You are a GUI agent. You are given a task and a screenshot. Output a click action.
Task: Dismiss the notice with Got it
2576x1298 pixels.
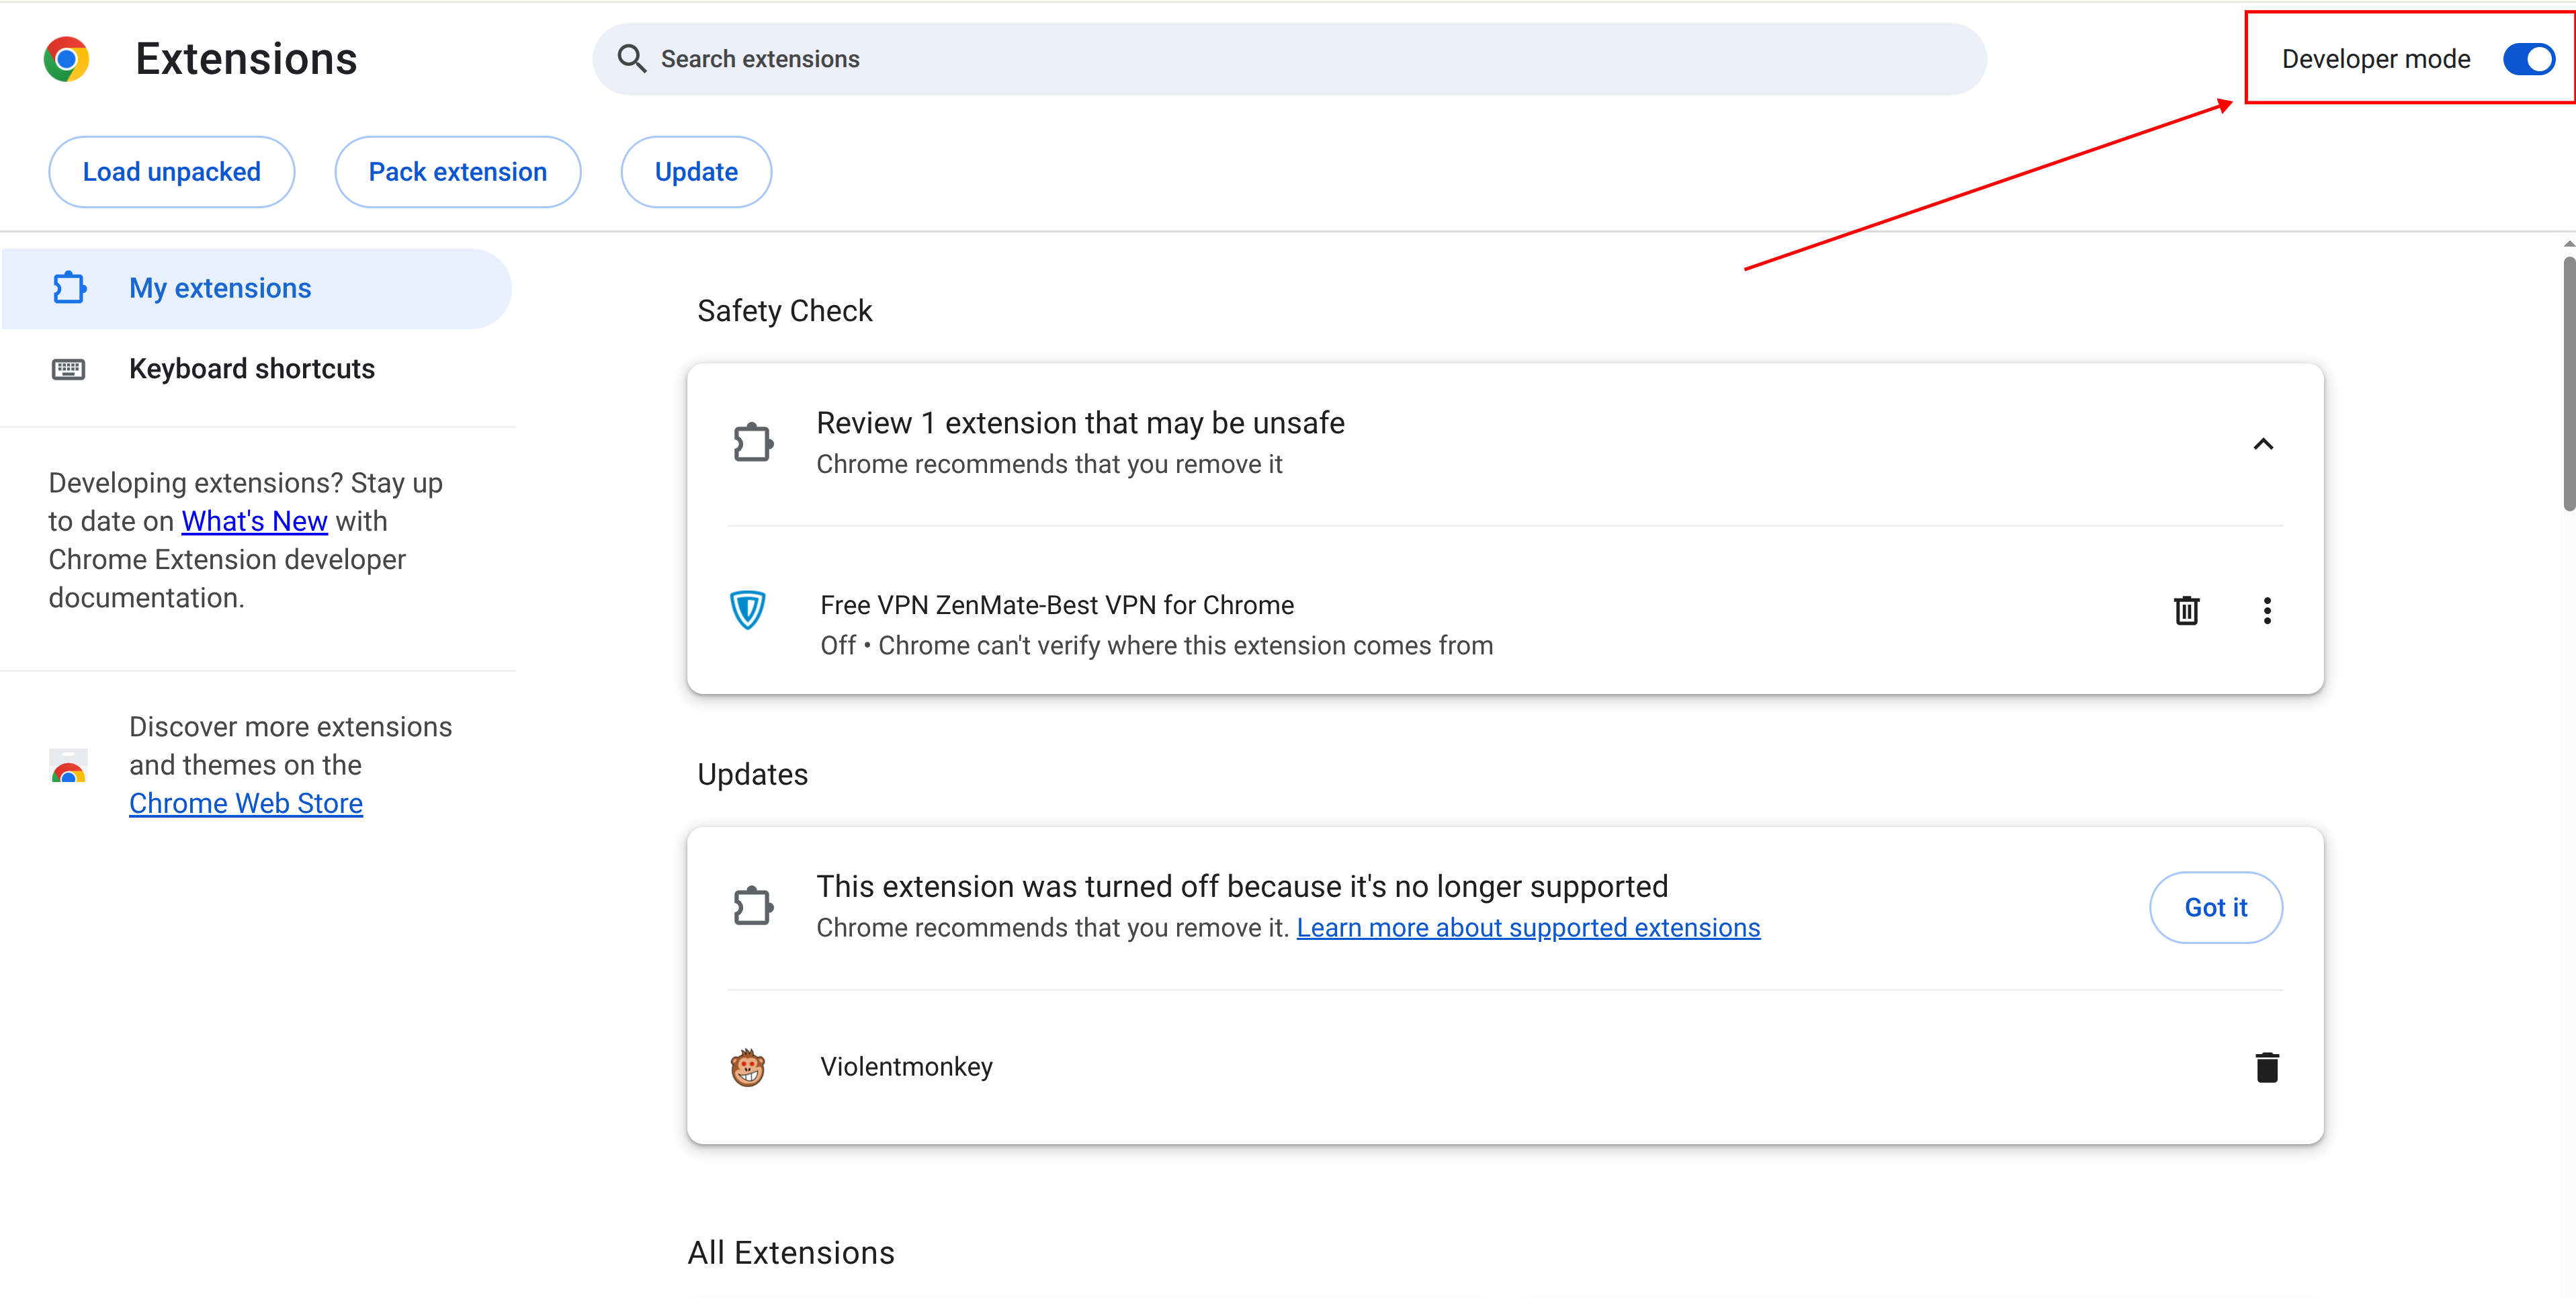pyautogui.click(x=2215, y=907)
